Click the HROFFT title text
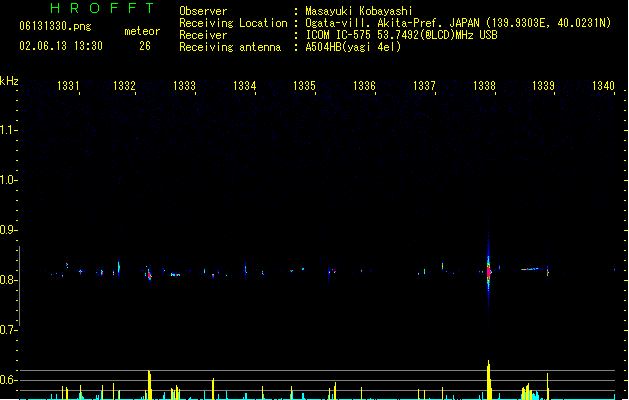 (x=102, y=8)
